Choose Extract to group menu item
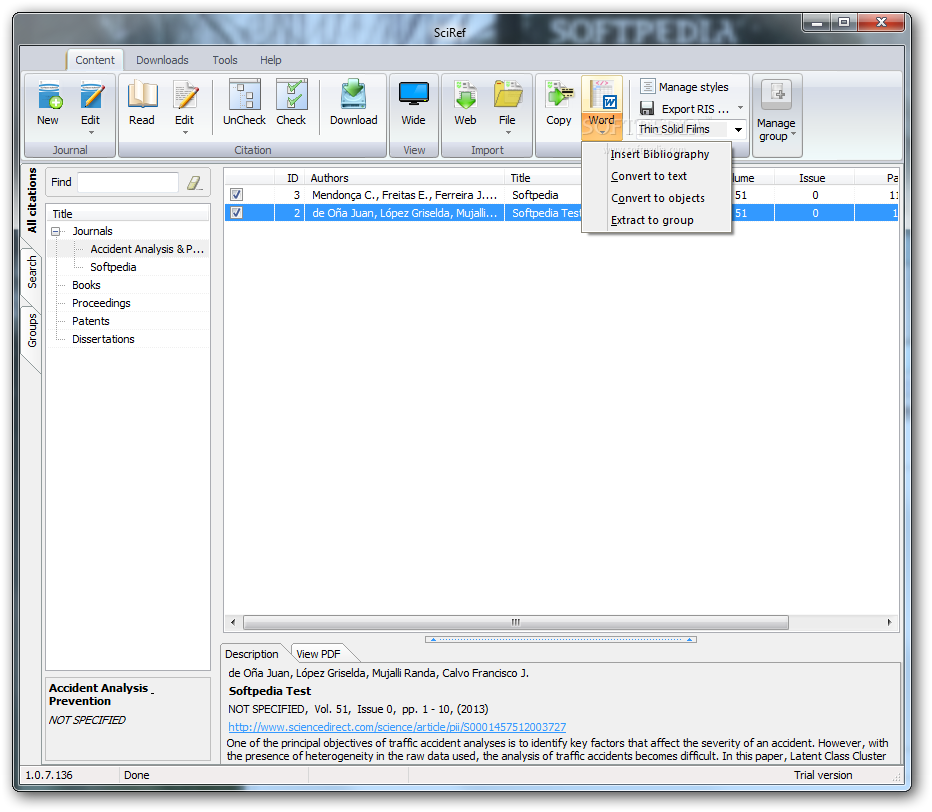 point(652,220)
